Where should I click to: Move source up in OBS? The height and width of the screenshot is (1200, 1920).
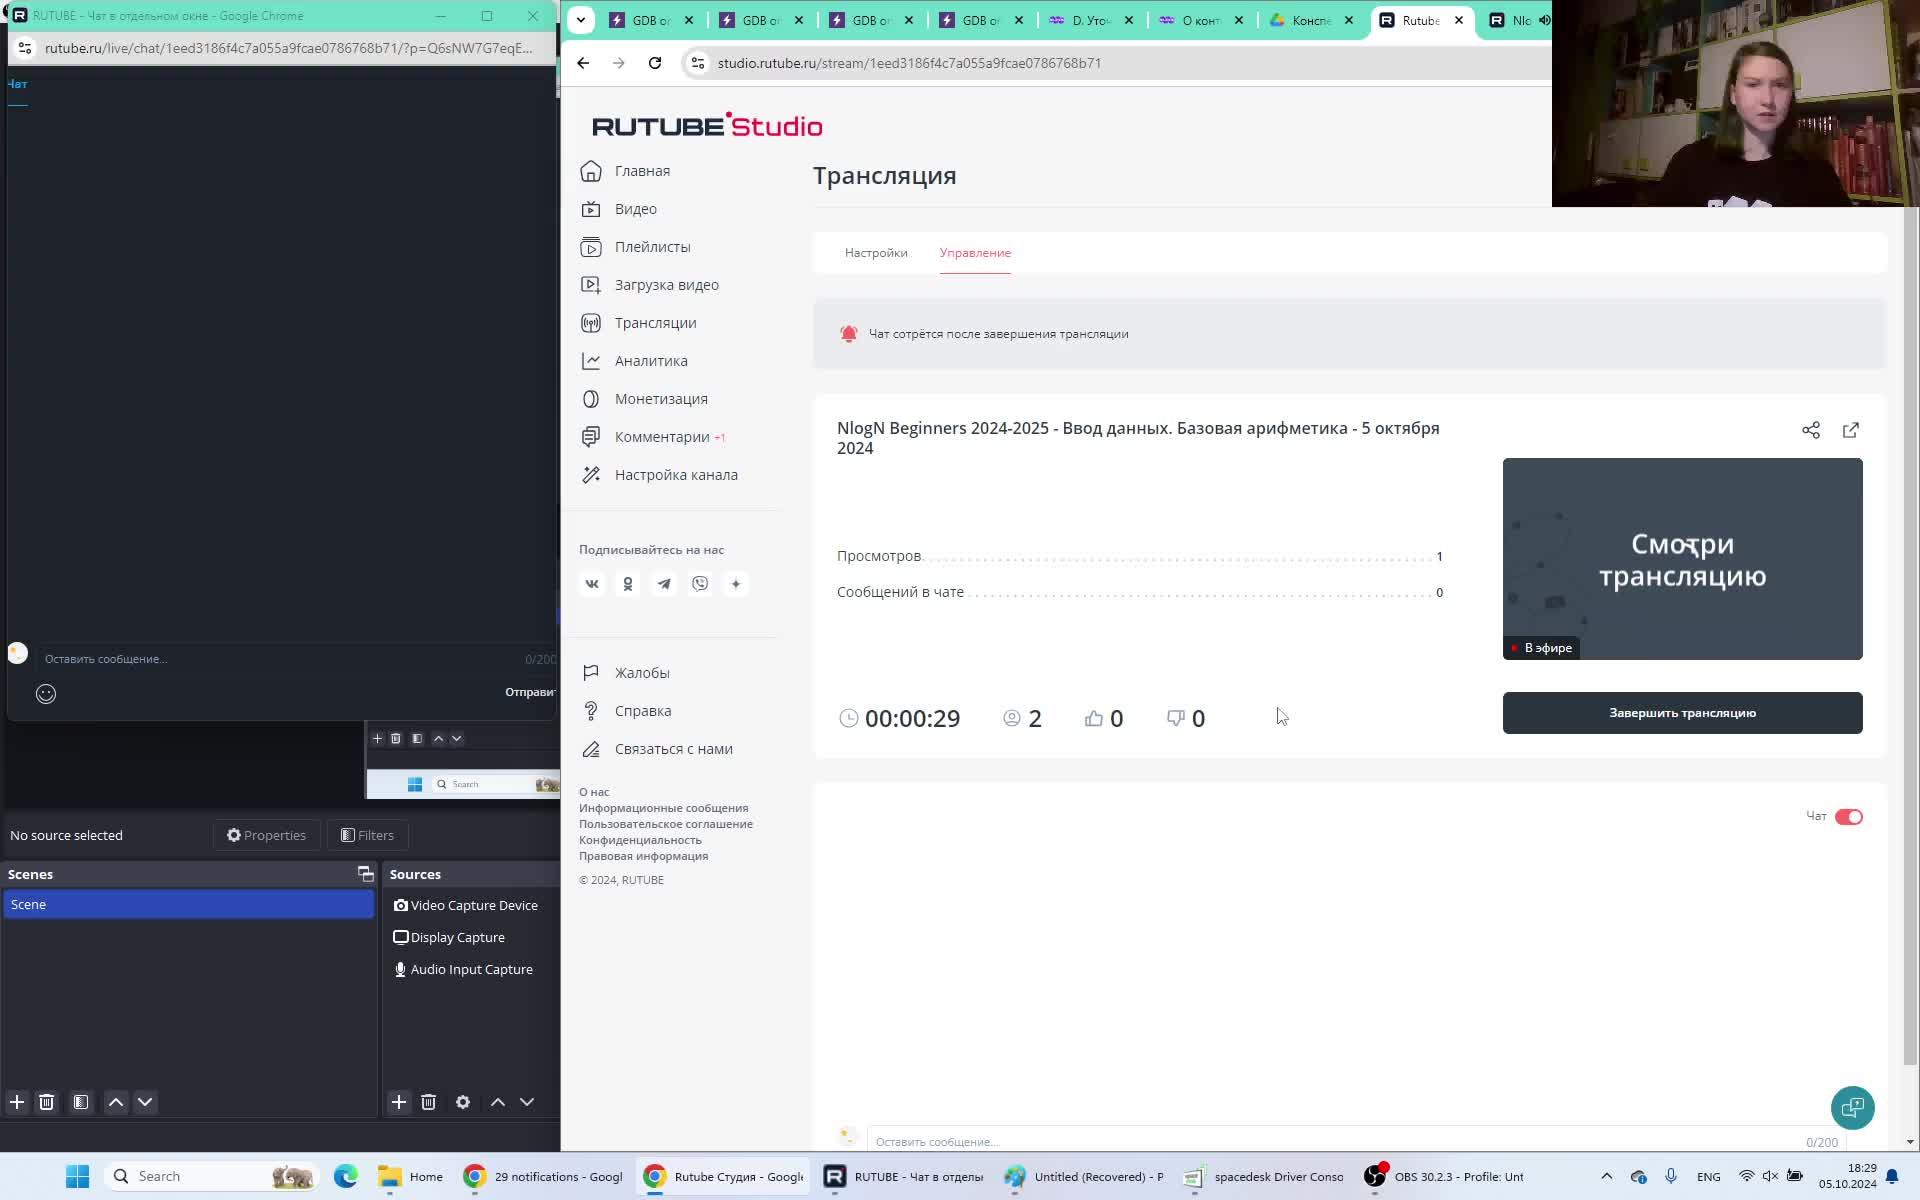pyautogui.click(x=498, y=1102)
